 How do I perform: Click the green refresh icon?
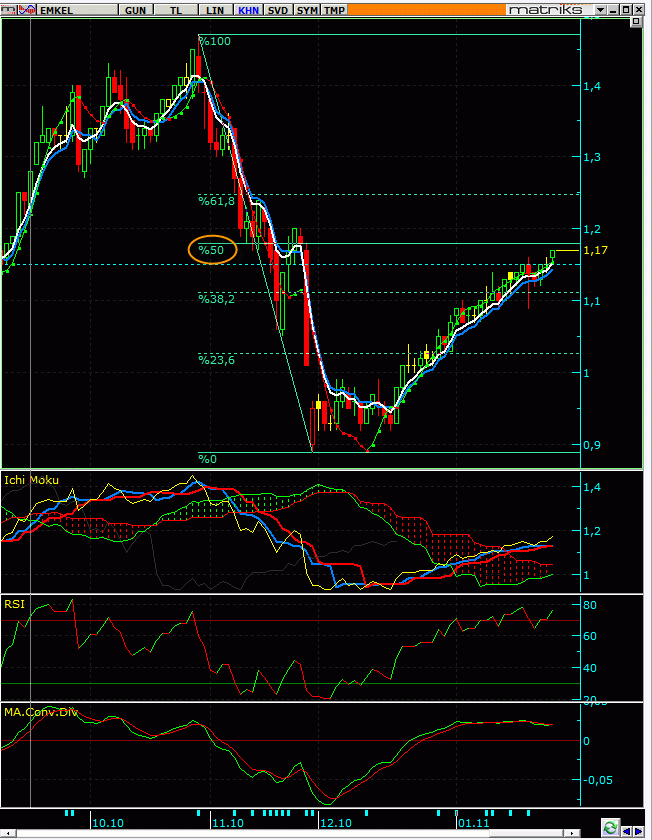tap(610, 827)
